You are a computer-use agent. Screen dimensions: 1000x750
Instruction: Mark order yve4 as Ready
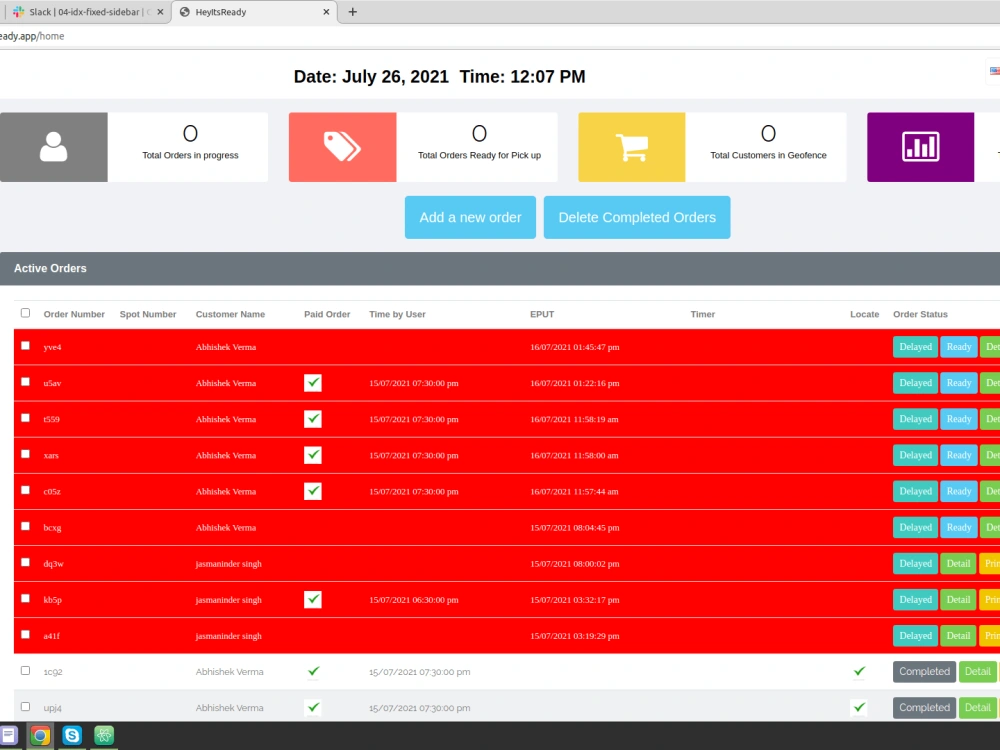coord(959,347)
